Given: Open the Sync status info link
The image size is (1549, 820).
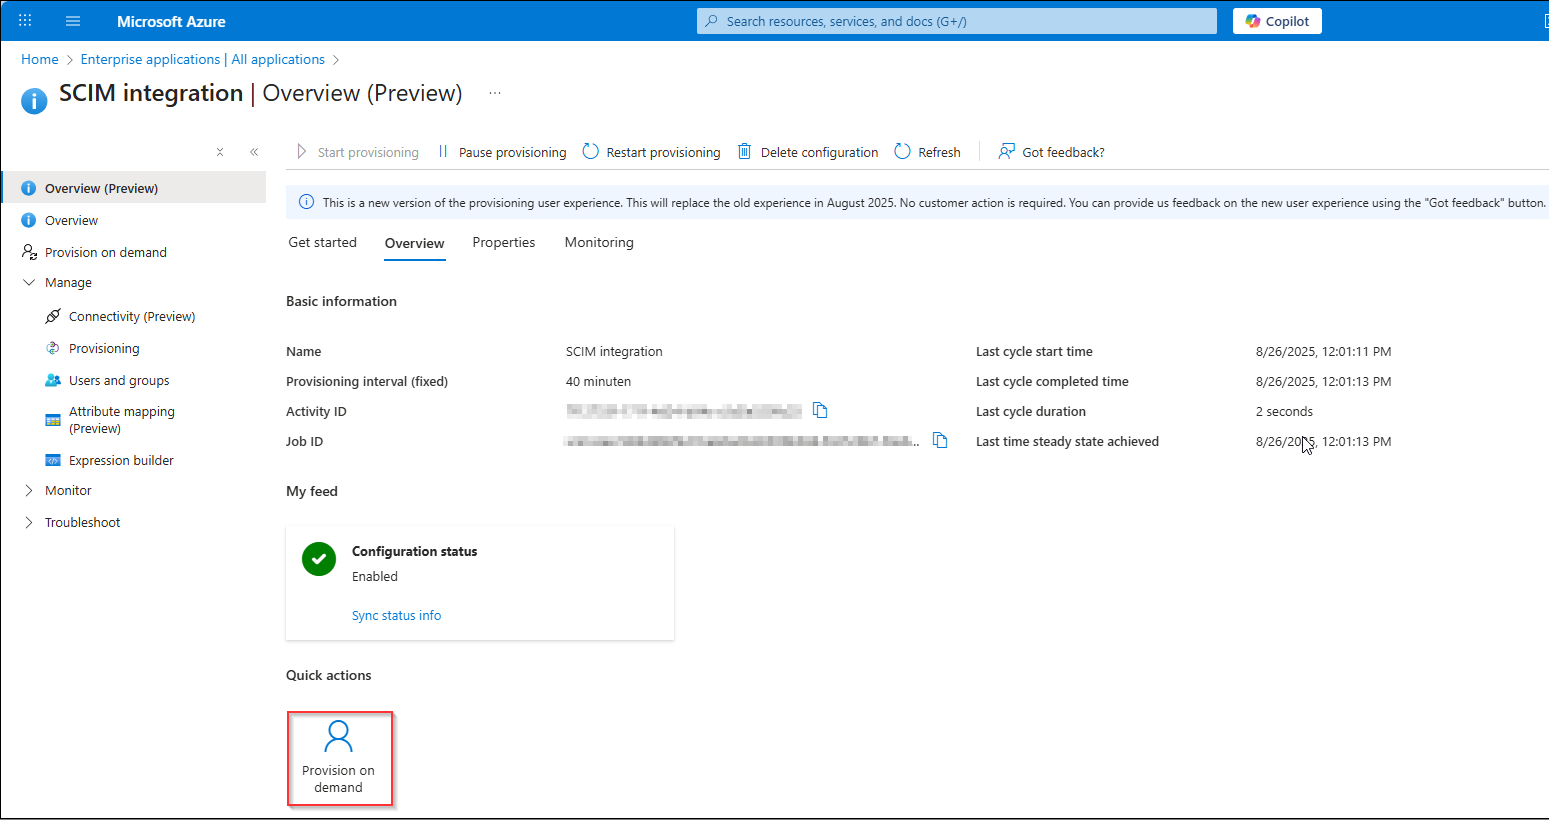Looking at the screenshot, I should (x=396, y=615).
